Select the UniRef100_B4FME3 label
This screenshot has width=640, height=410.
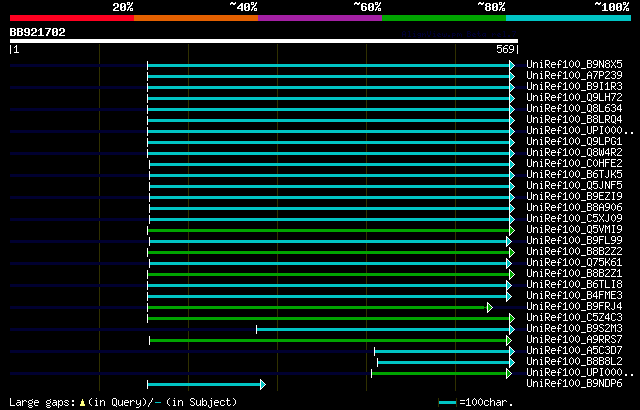pyautogui.click(x=574, y=296)
